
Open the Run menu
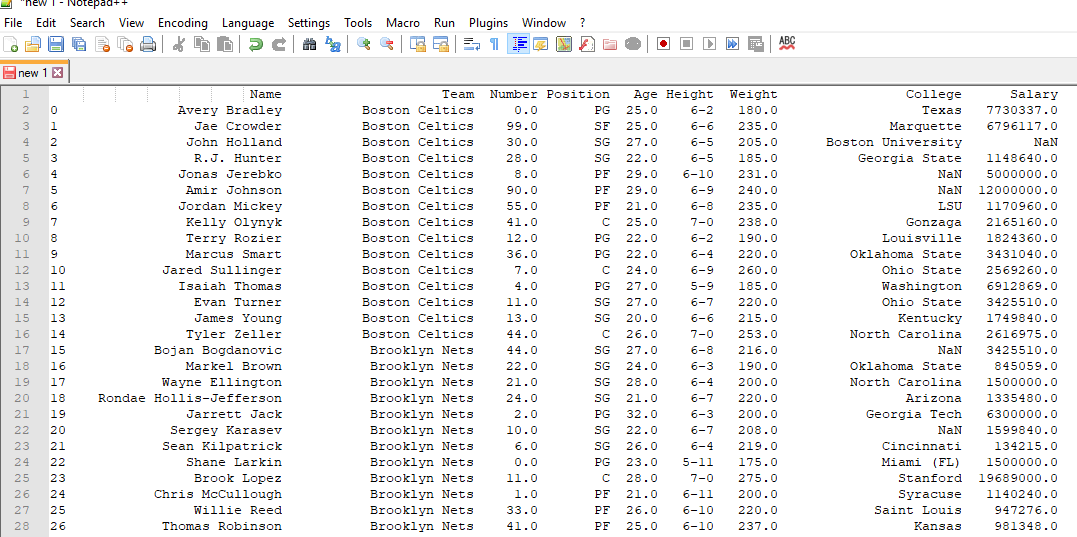pos(444,23)
